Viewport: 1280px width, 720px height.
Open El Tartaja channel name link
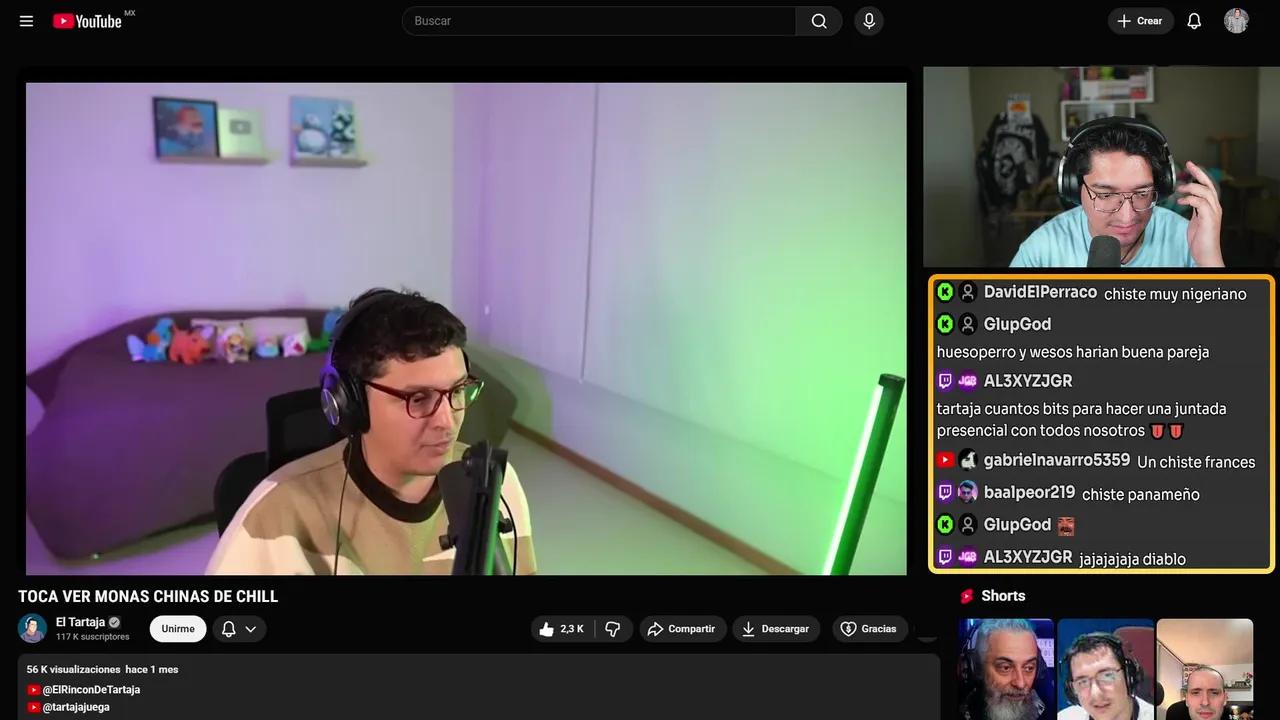(x=80, y=622)
